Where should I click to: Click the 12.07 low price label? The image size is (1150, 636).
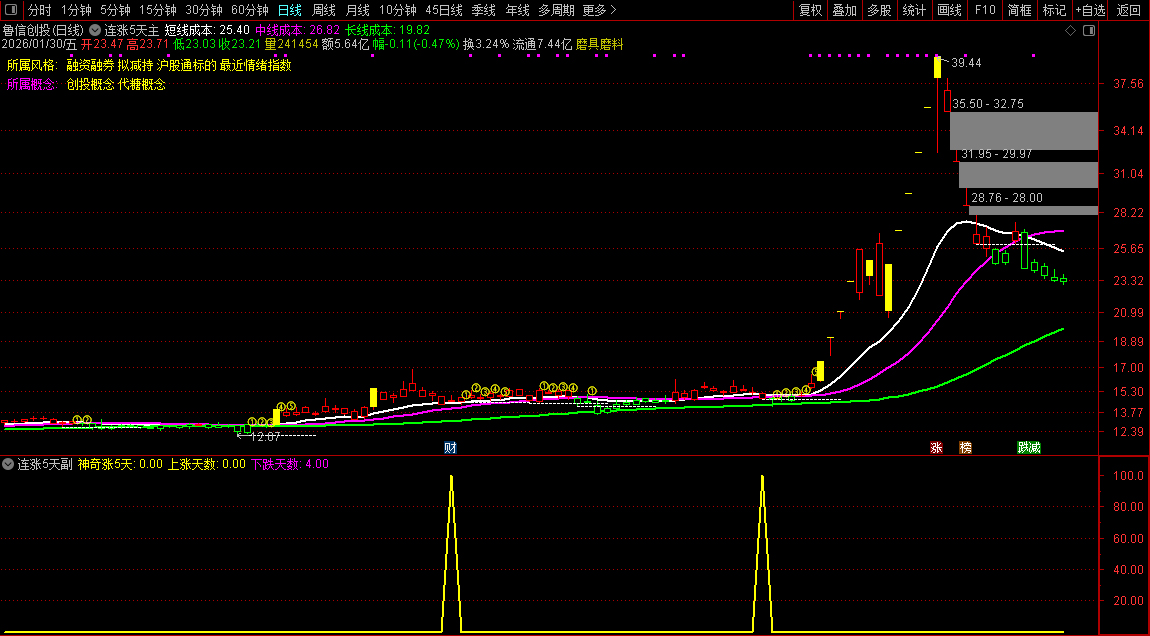265,436
